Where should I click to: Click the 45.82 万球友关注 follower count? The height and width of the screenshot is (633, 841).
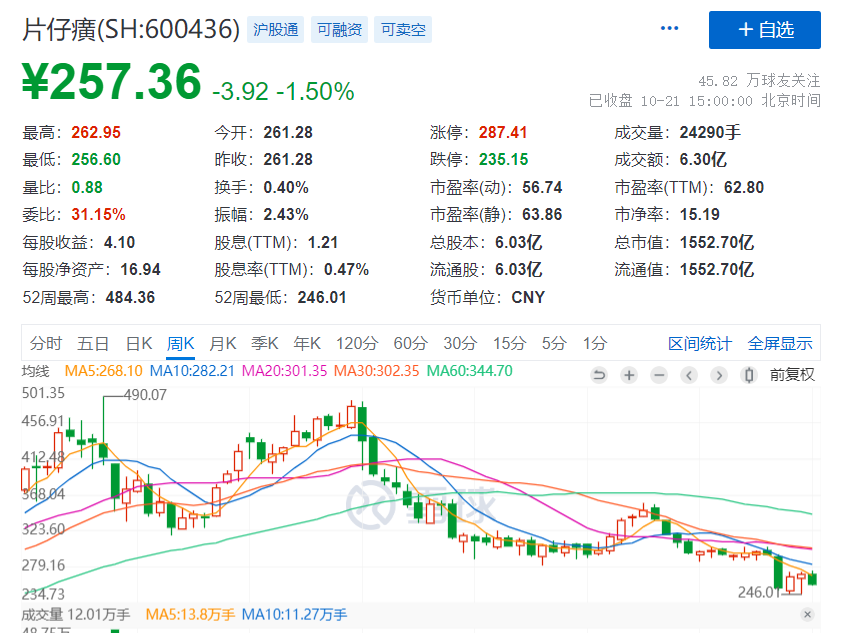pos(759,80)
